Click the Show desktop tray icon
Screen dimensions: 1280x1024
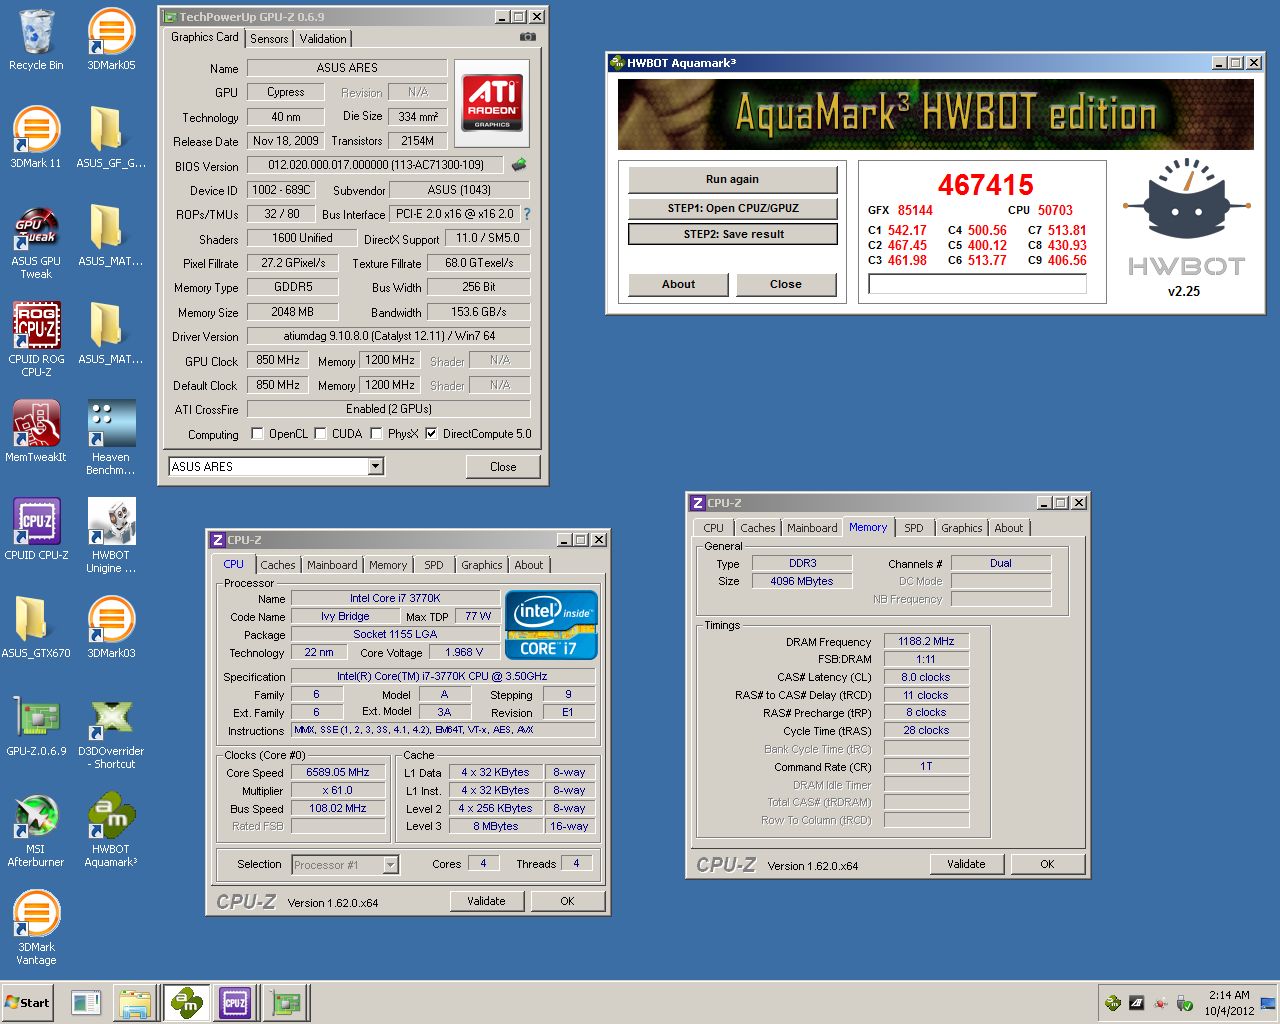tap(1268, 1003)
